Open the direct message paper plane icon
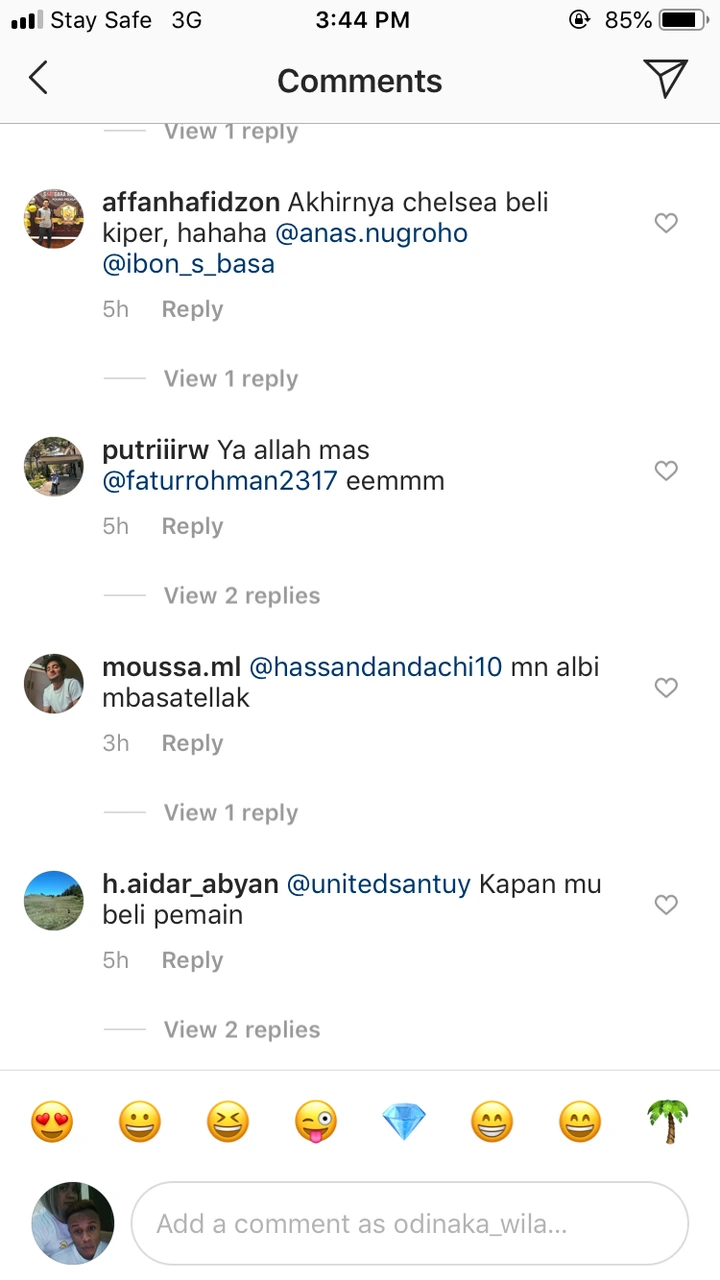 (665, 78)
